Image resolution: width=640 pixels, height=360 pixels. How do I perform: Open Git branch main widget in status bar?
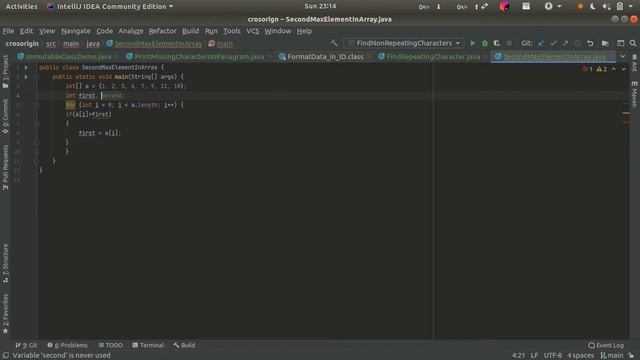[611, 356]
